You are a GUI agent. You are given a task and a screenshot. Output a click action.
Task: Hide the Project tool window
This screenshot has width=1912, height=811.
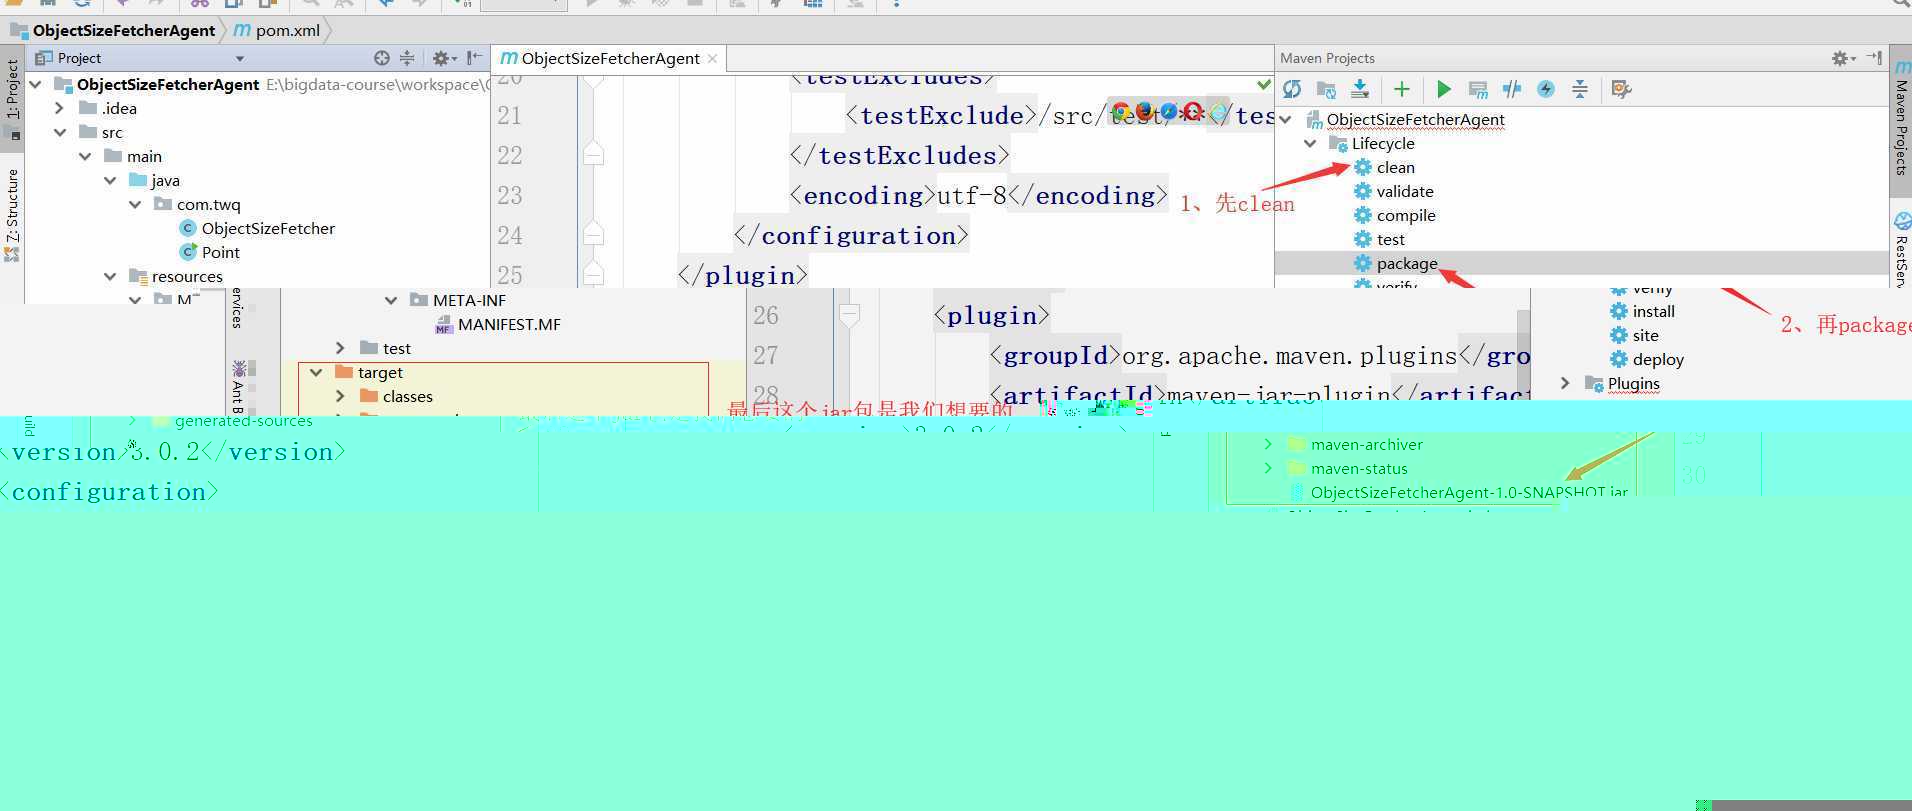(x=474, y=58)
